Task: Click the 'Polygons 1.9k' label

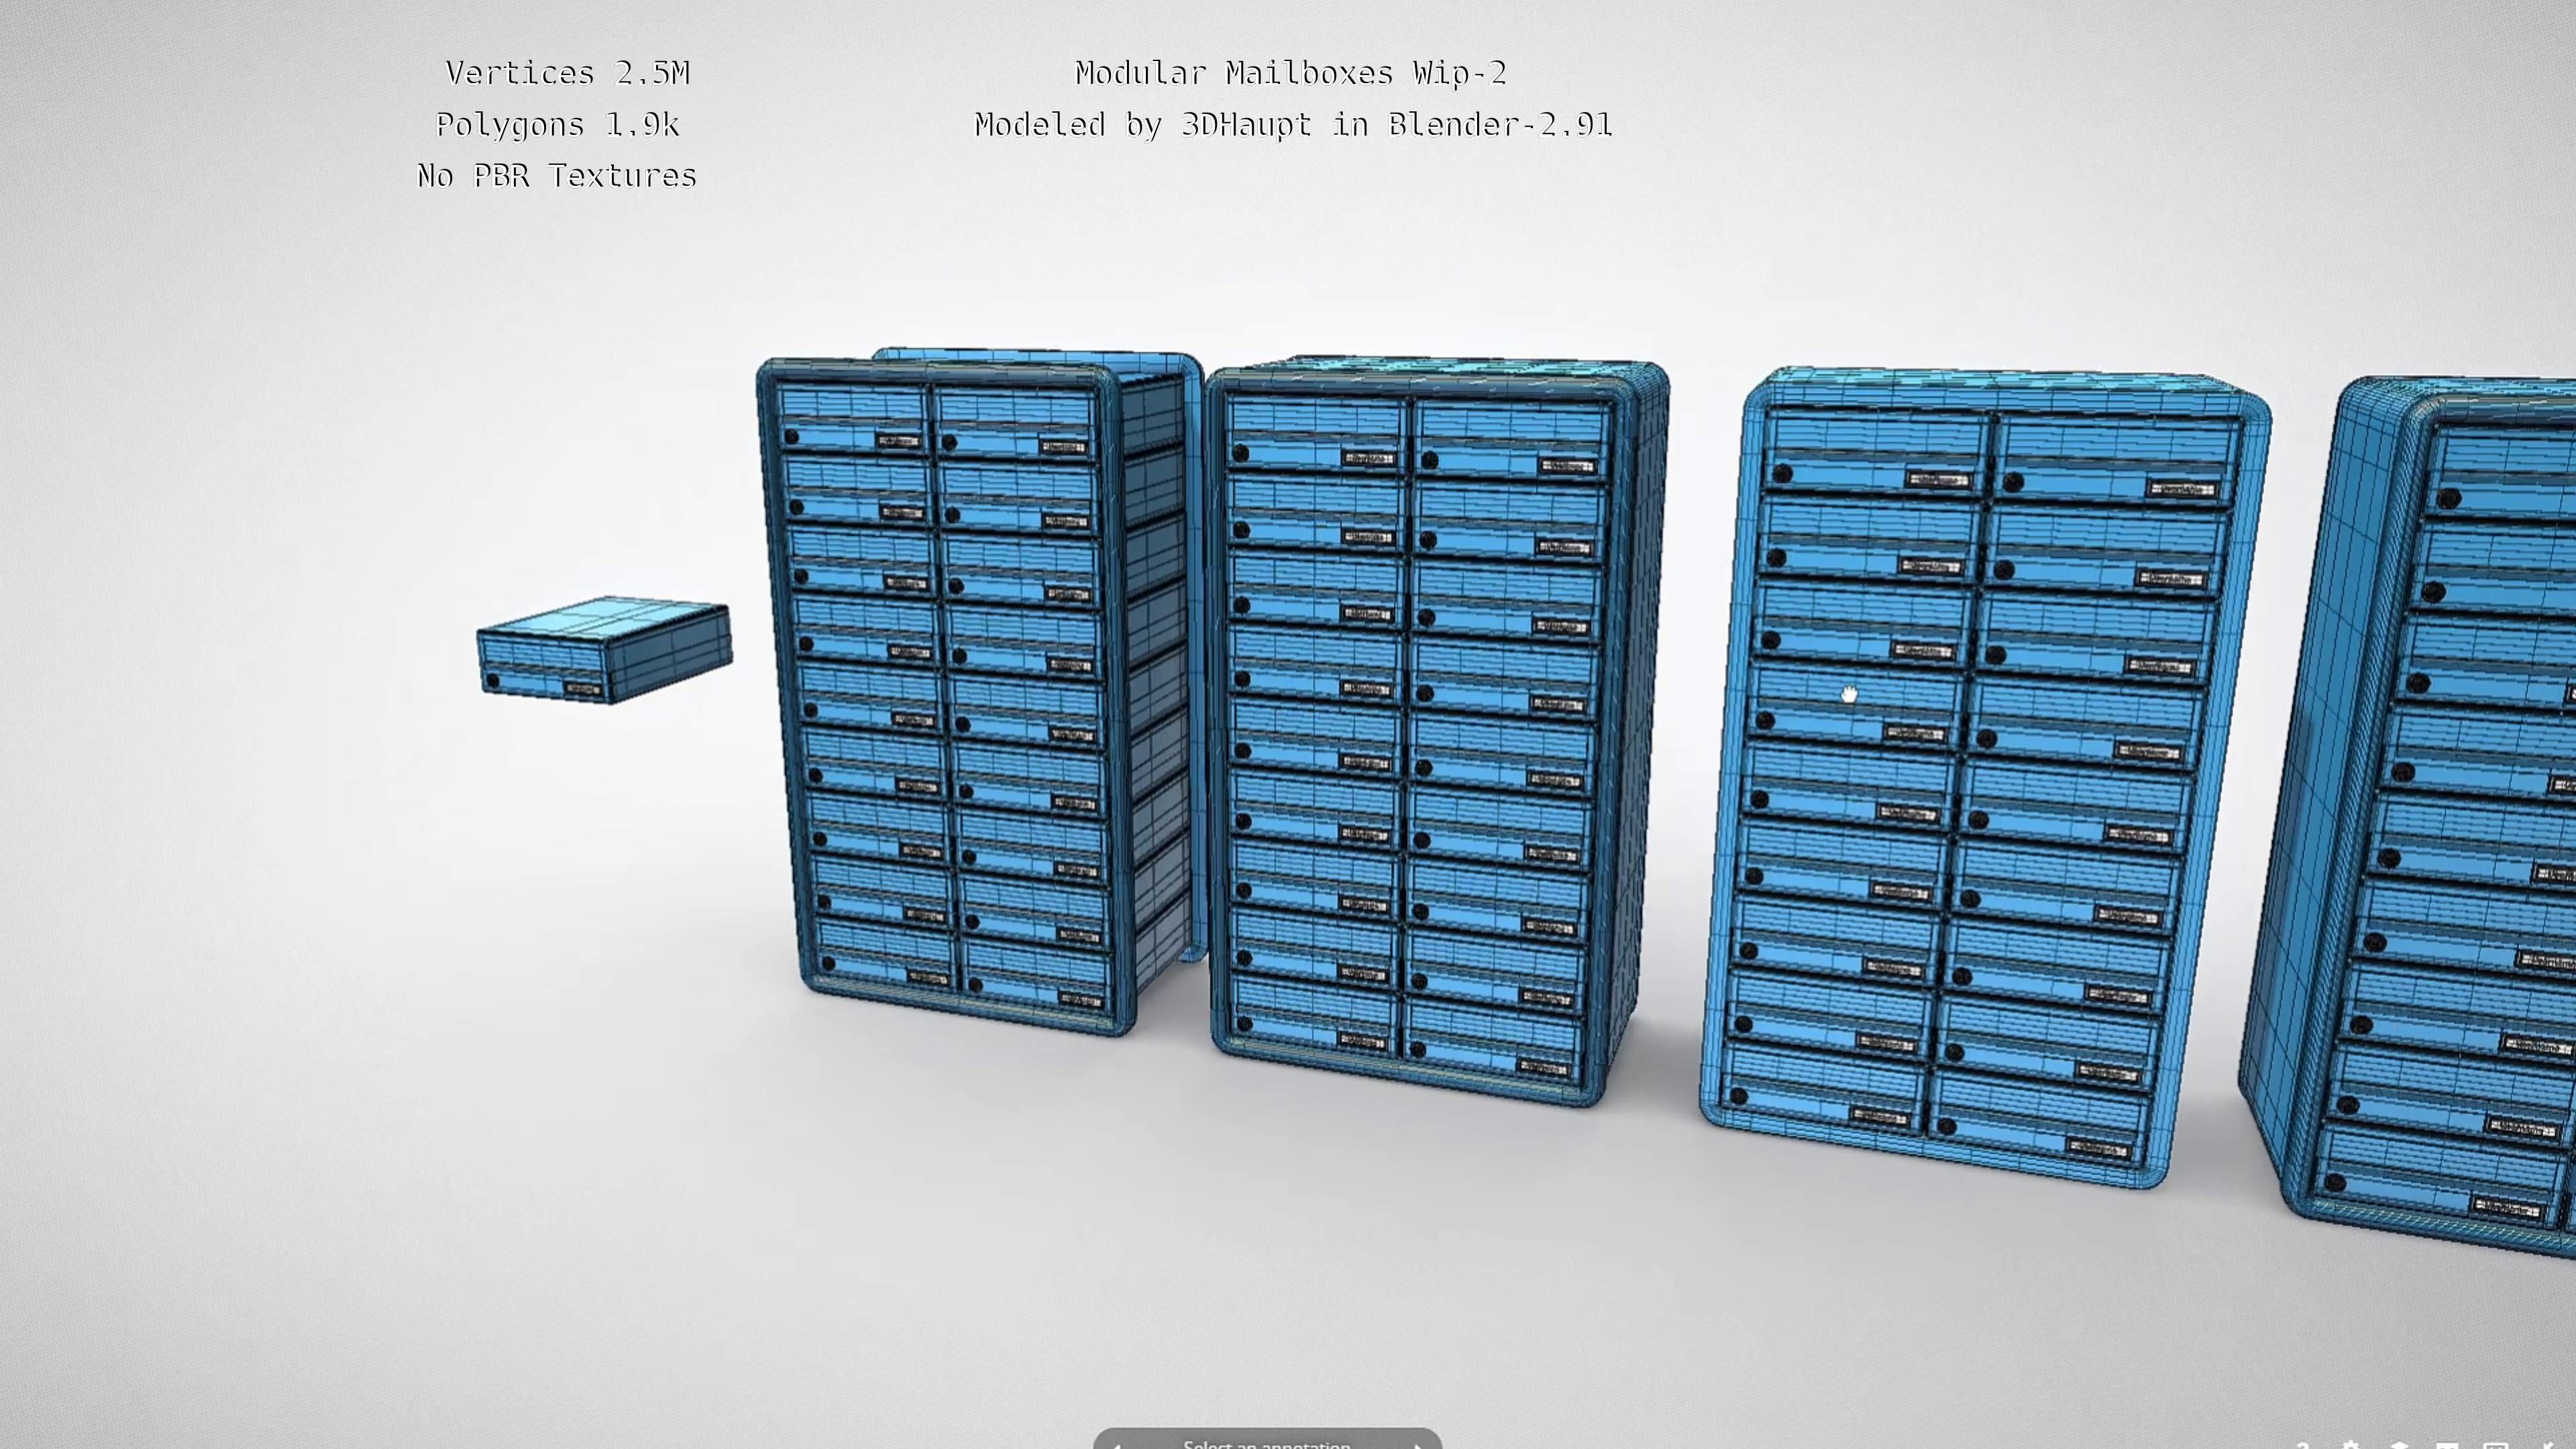Action: tap(557, 125)
